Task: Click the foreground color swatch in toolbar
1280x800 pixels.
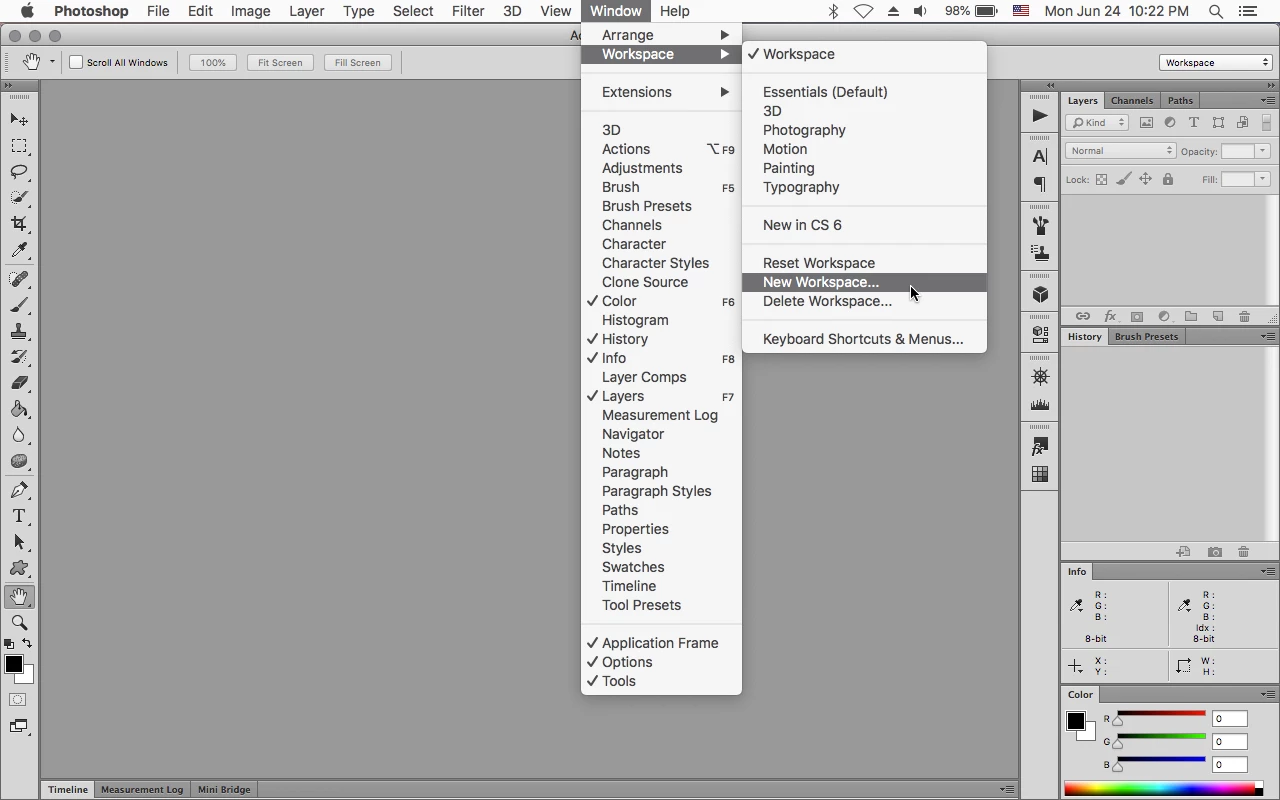Action: [13, 664]
